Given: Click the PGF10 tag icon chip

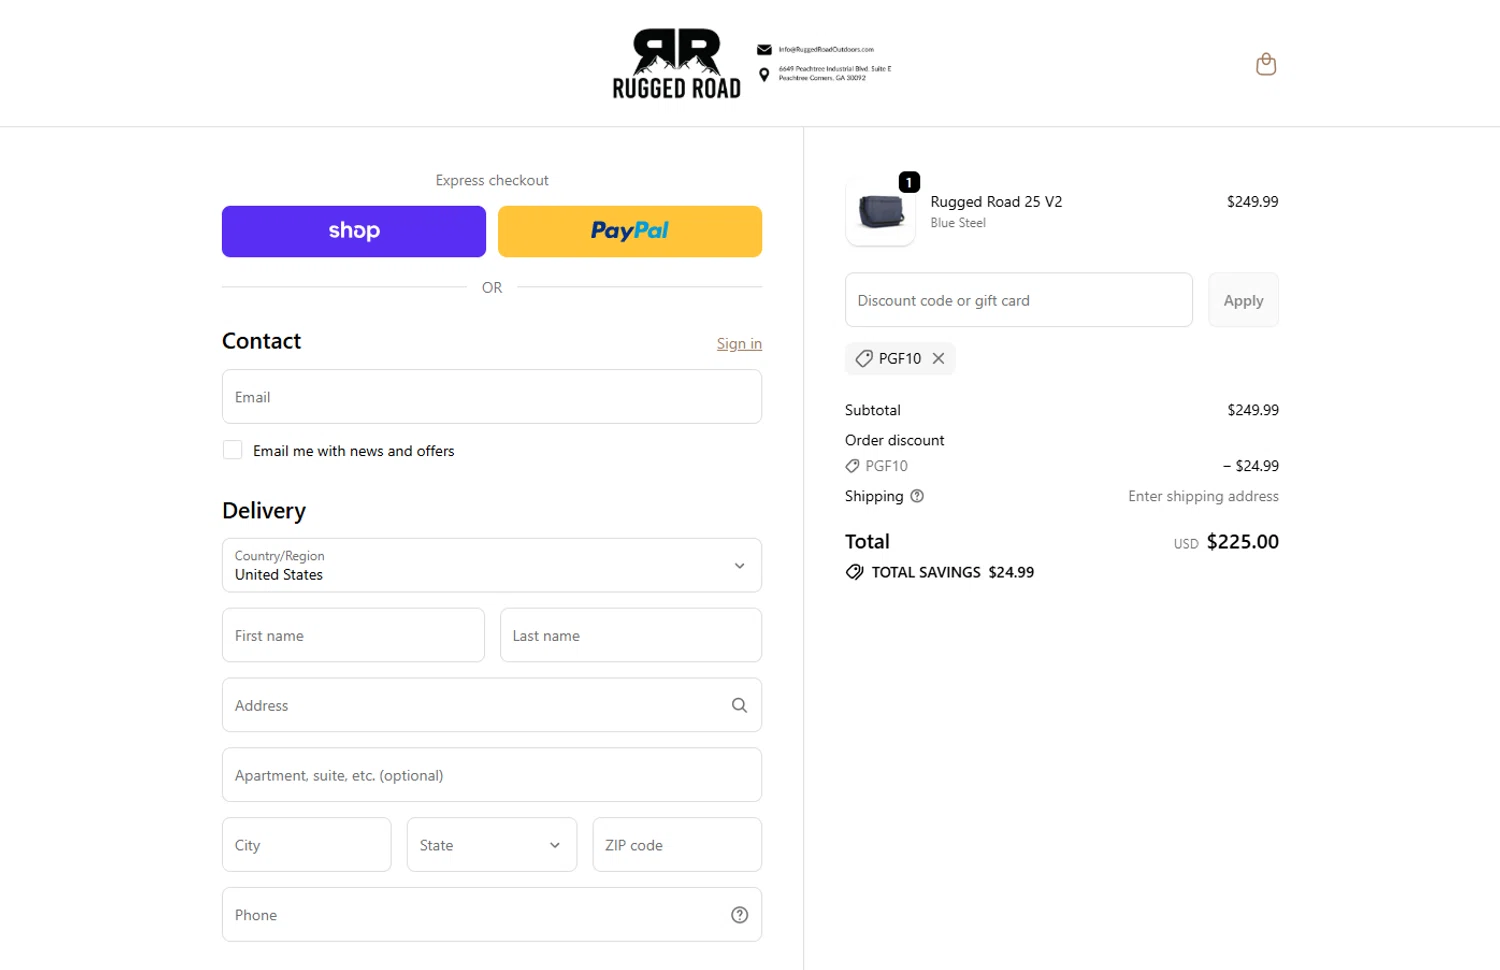Looking at the screenshot, I should pos(864,358).
